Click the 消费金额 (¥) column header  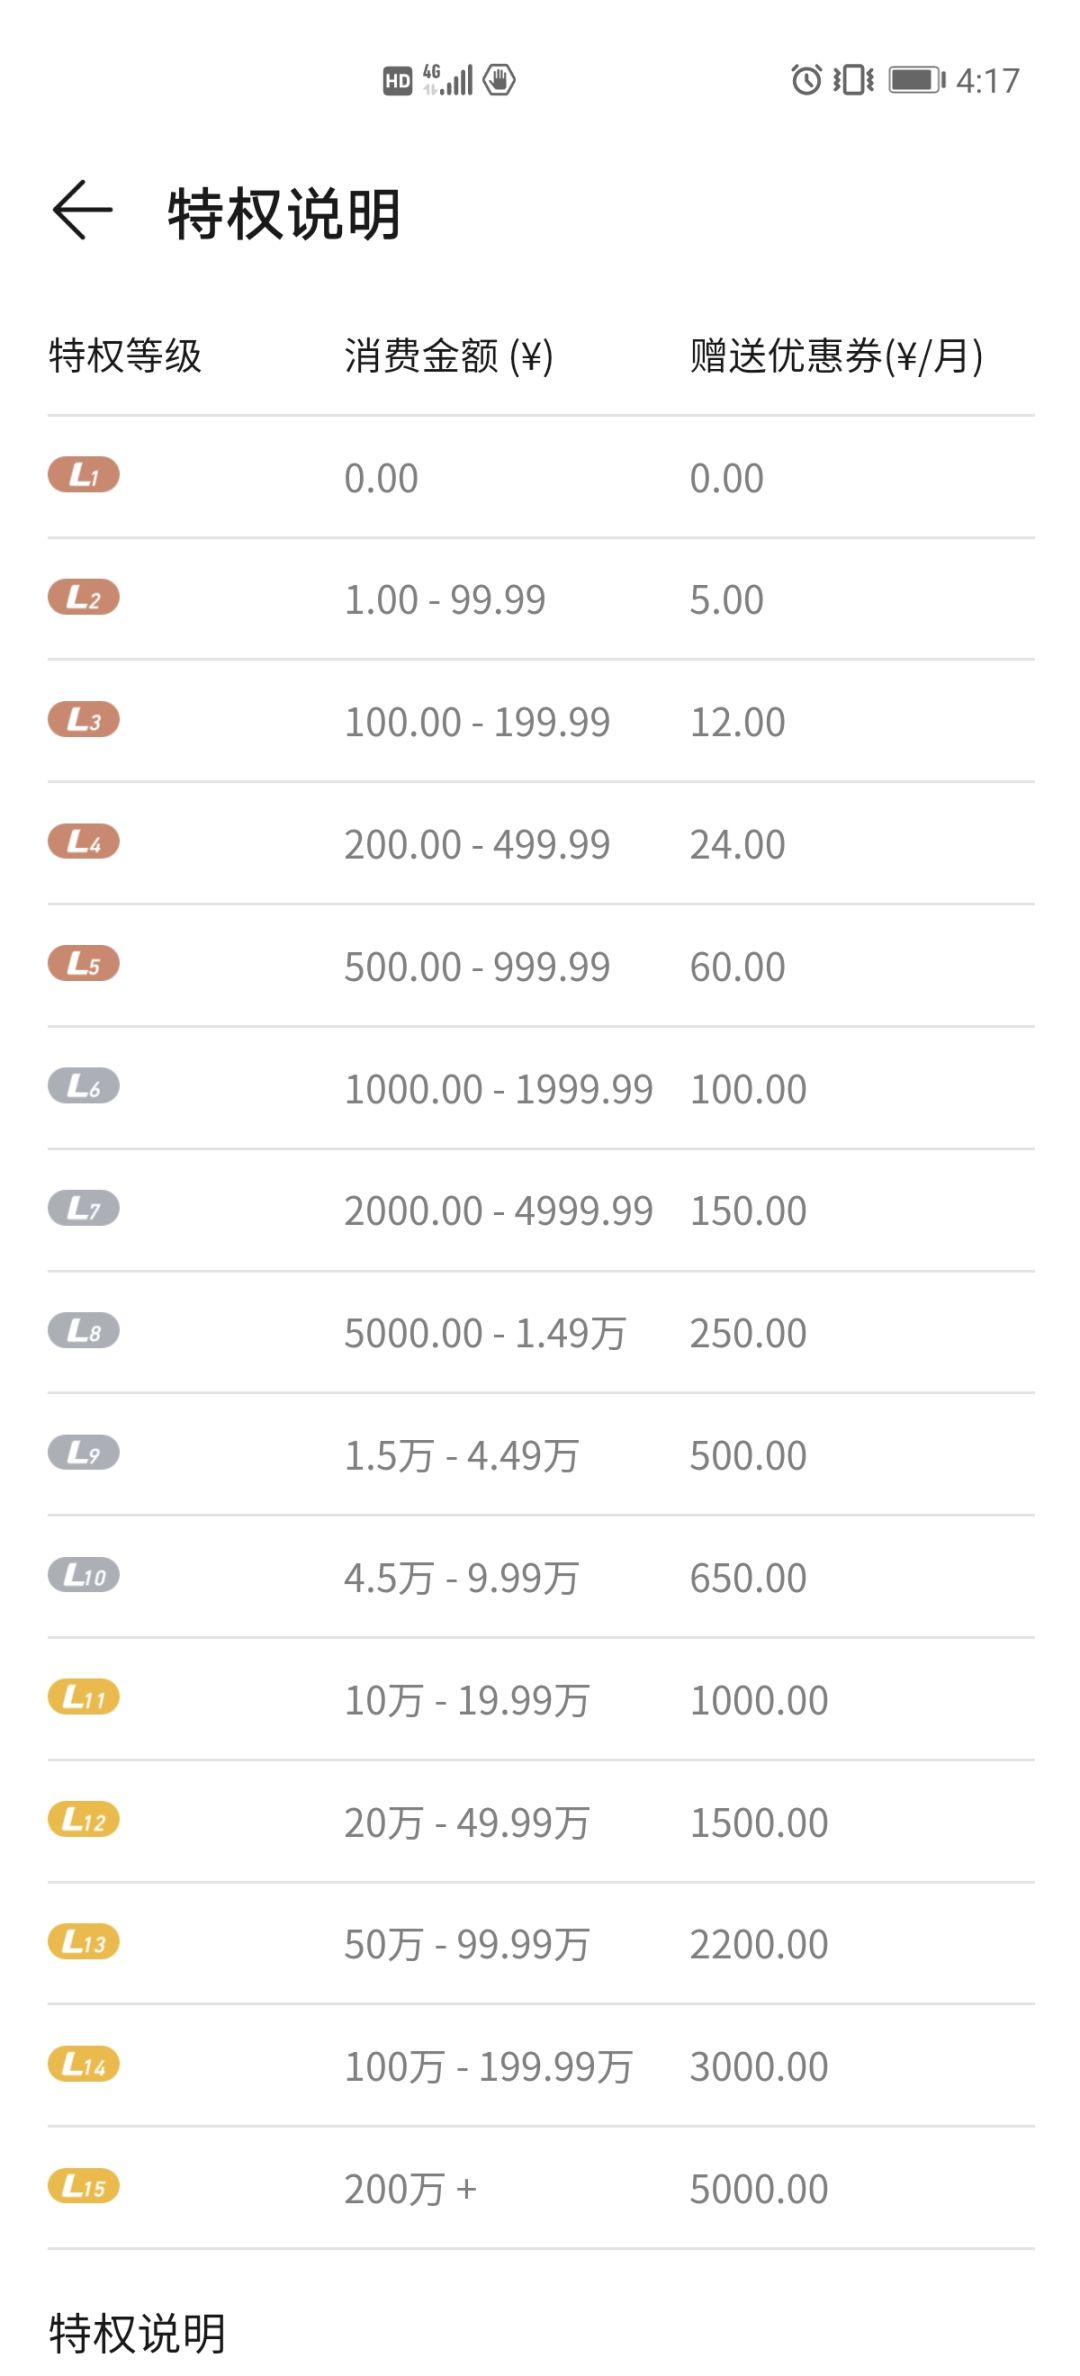tap(448, 356)
